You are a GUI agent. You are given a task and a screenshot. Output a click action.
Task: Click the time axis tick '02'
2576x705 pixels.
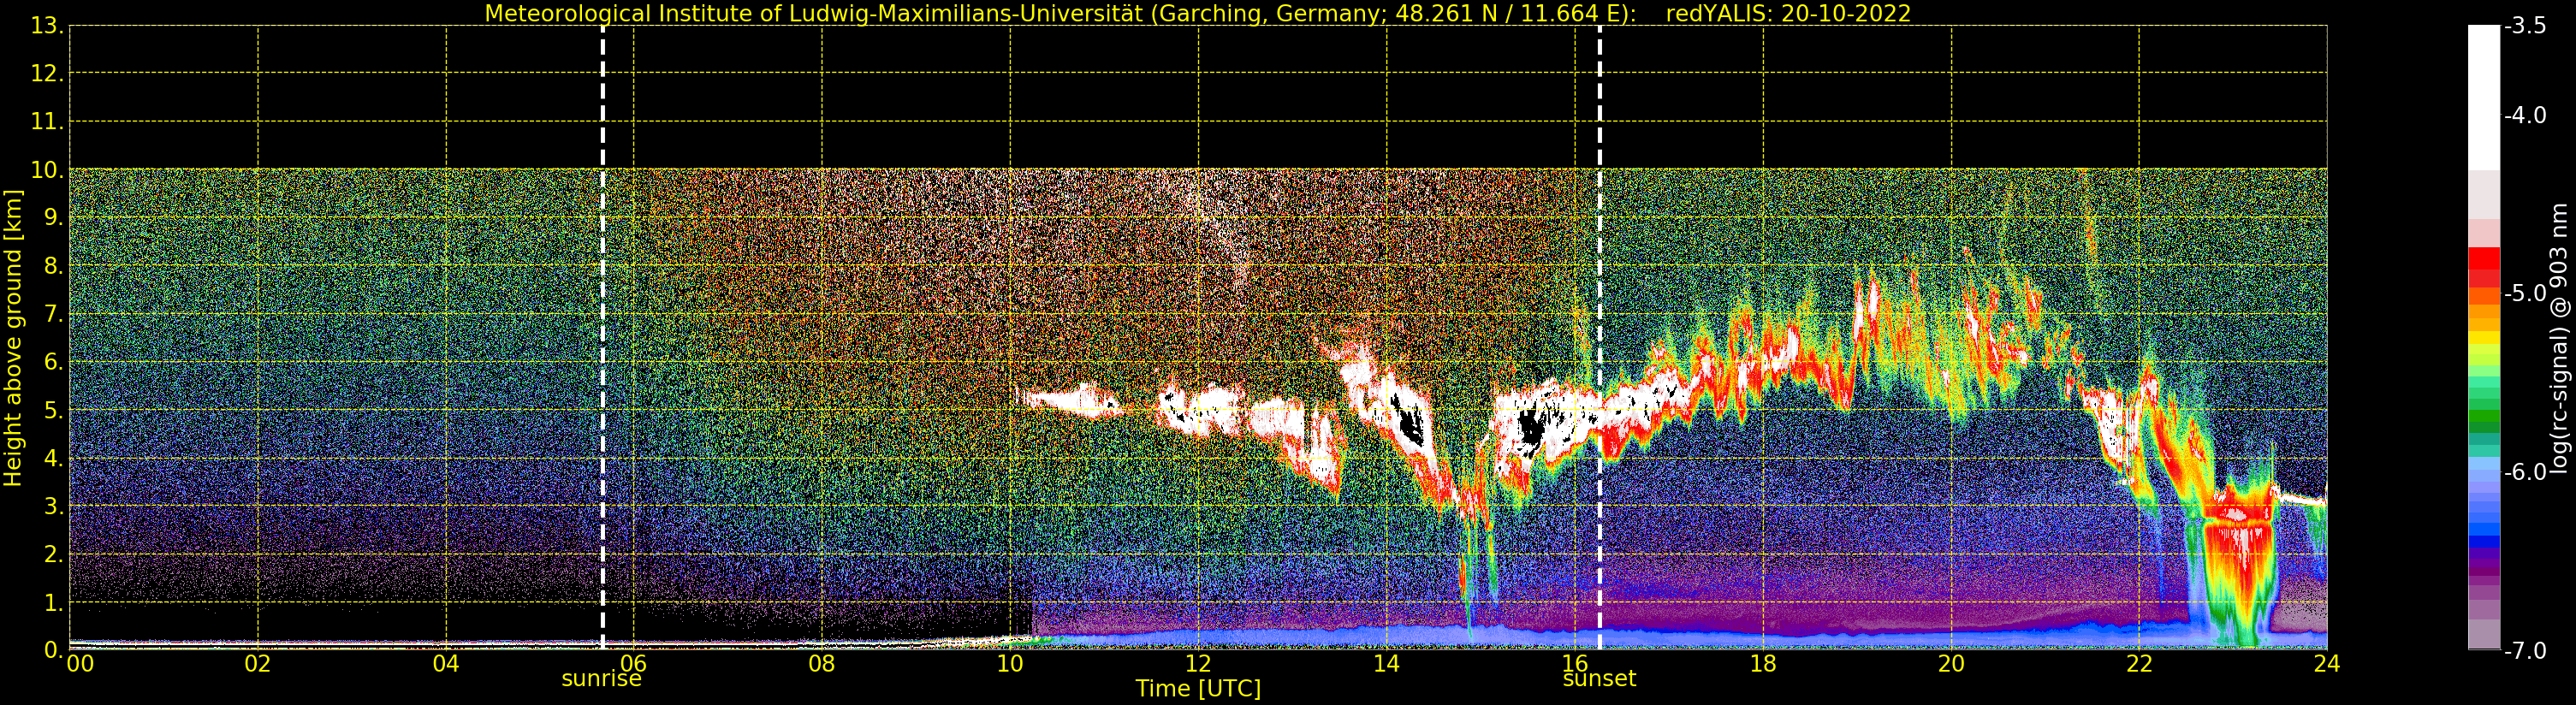click(x=258, y=664)
